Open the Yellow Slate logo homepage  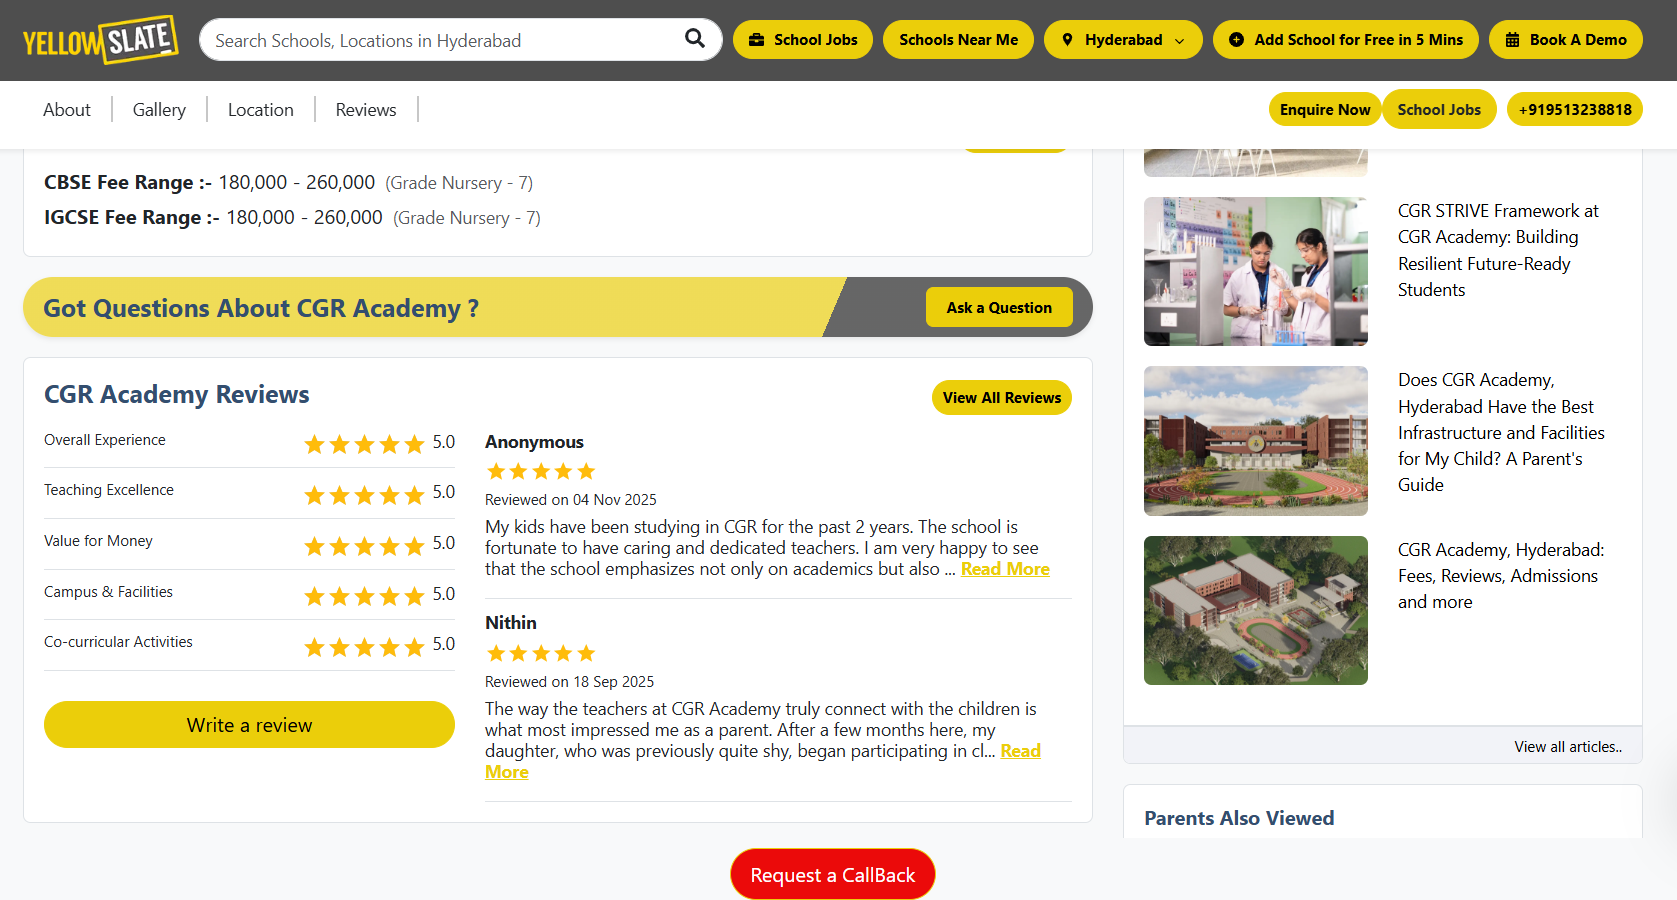(x=100, y=40)
